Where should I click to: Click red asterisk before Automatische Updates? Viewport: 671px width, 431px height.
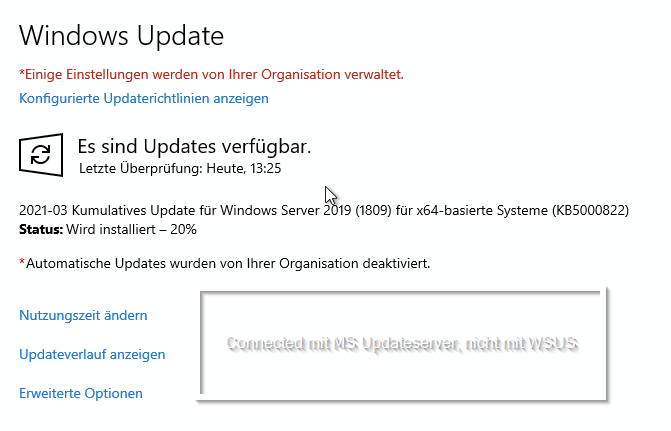pyautogui.click(x=22, y=262)
